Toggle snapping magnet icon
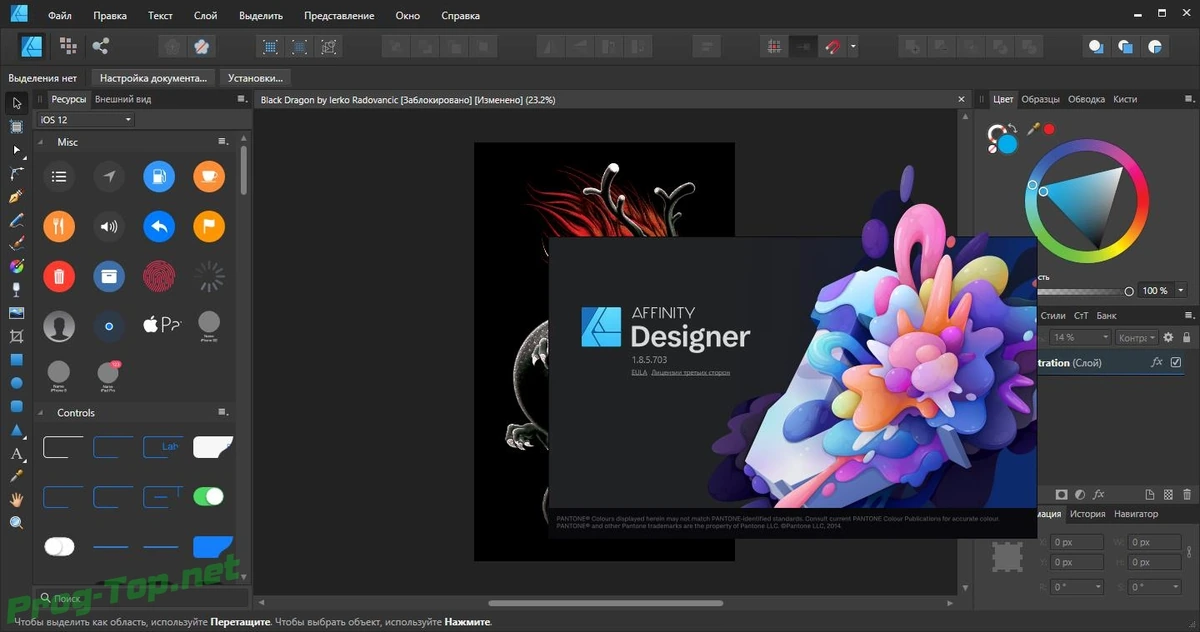1200x632 pixels. [832, 46]
